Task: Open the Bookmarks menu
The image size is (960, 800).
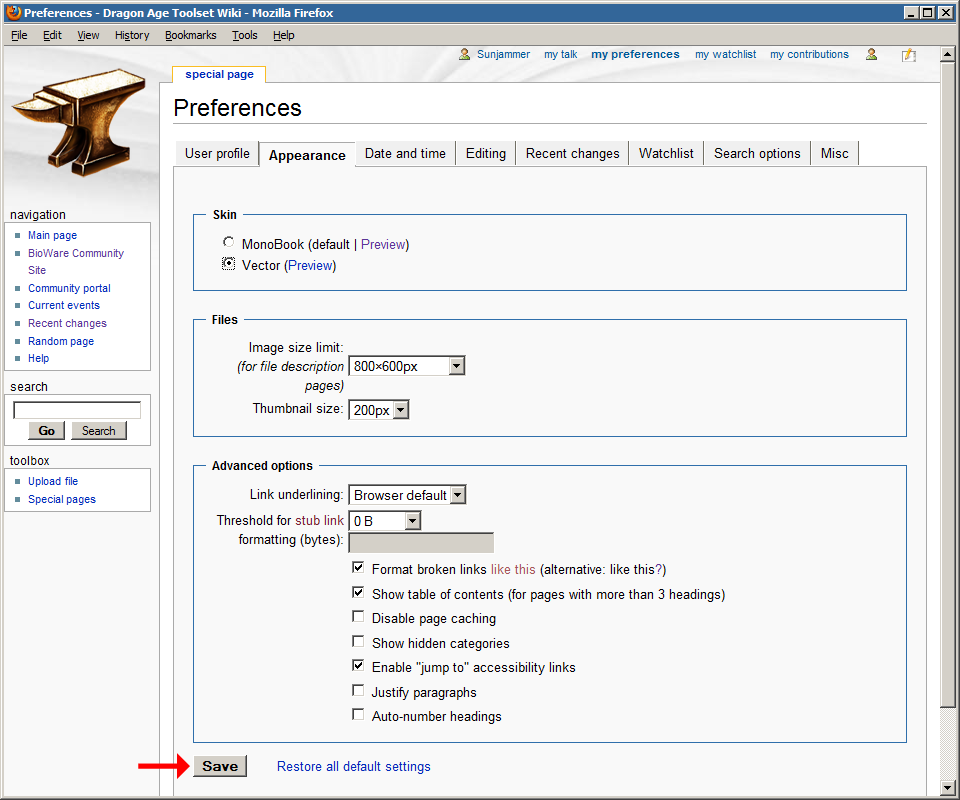Action: pos(190,35)
